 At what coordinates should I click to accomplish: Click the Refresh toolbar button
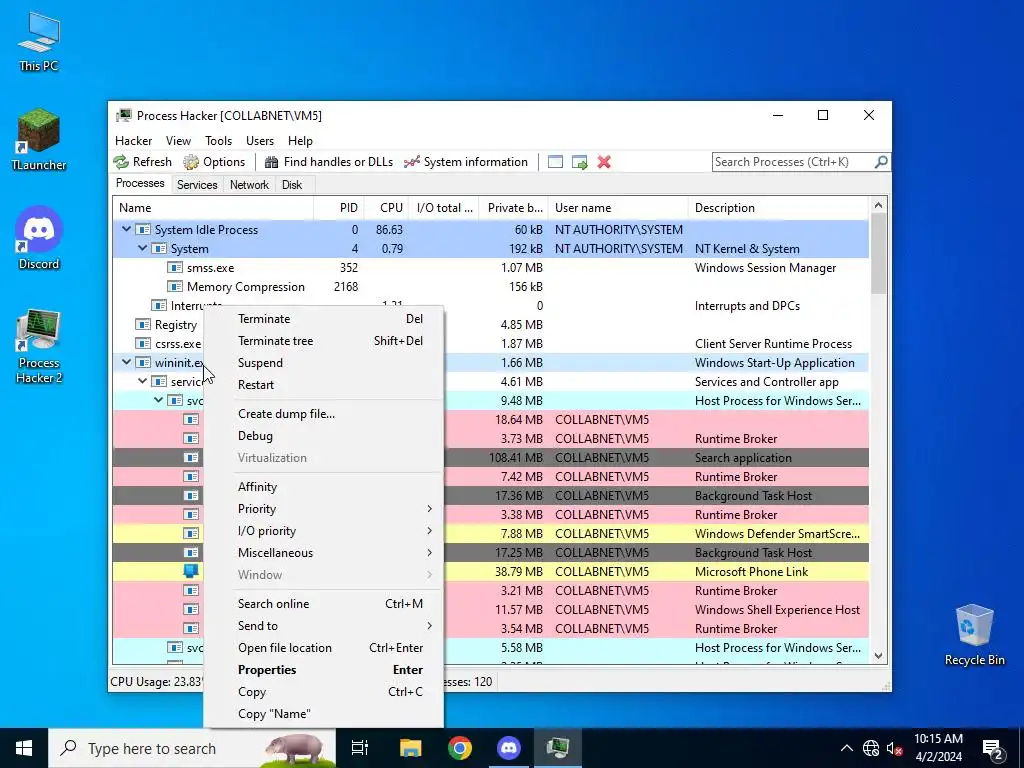click(142, 162)
